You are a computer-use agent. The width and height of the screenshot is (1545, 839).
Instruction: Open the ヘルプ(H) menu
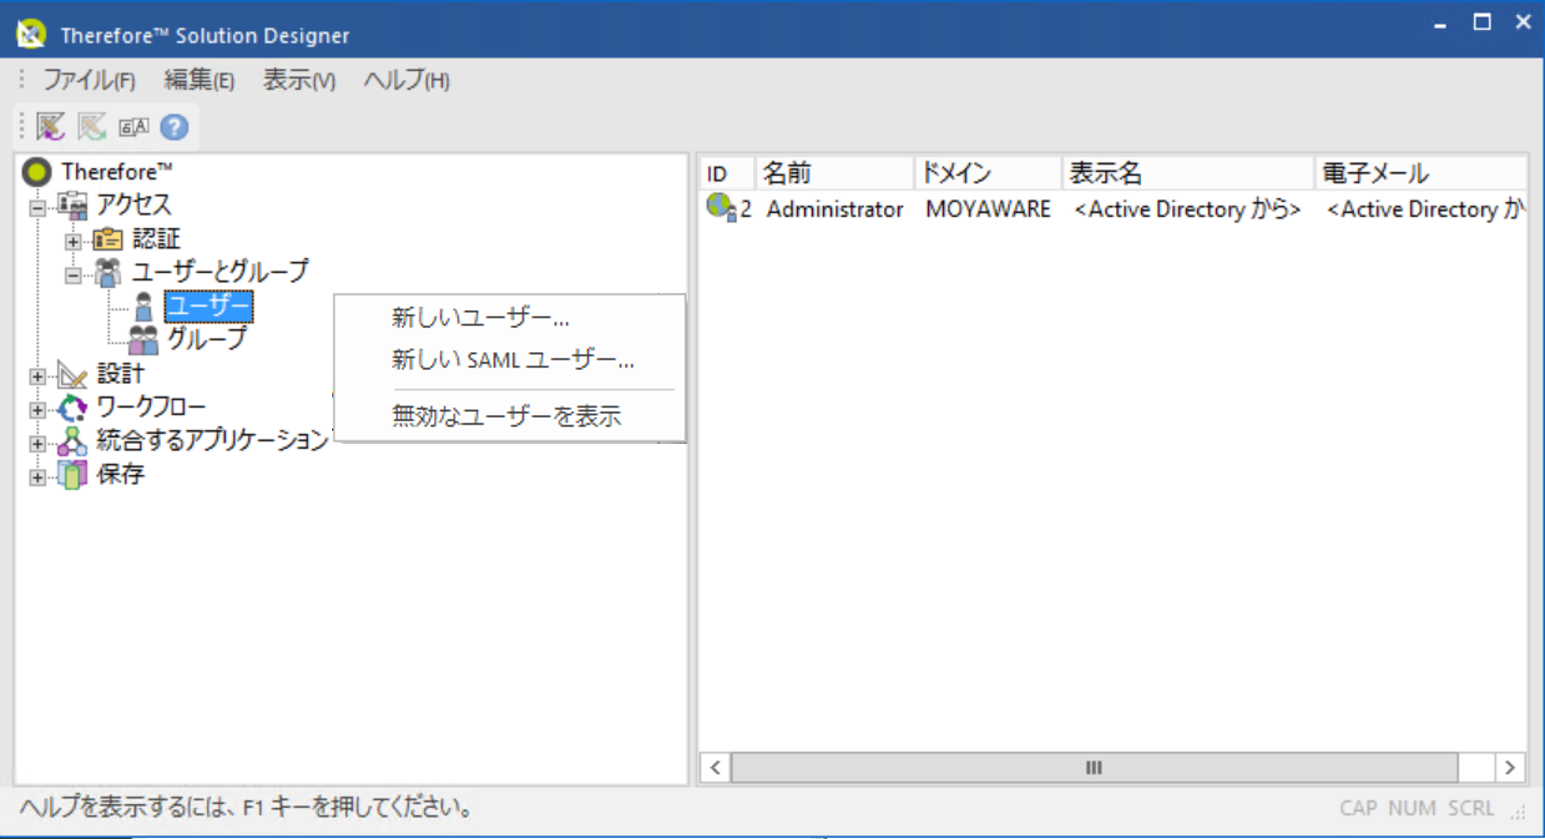pos(407,81)
